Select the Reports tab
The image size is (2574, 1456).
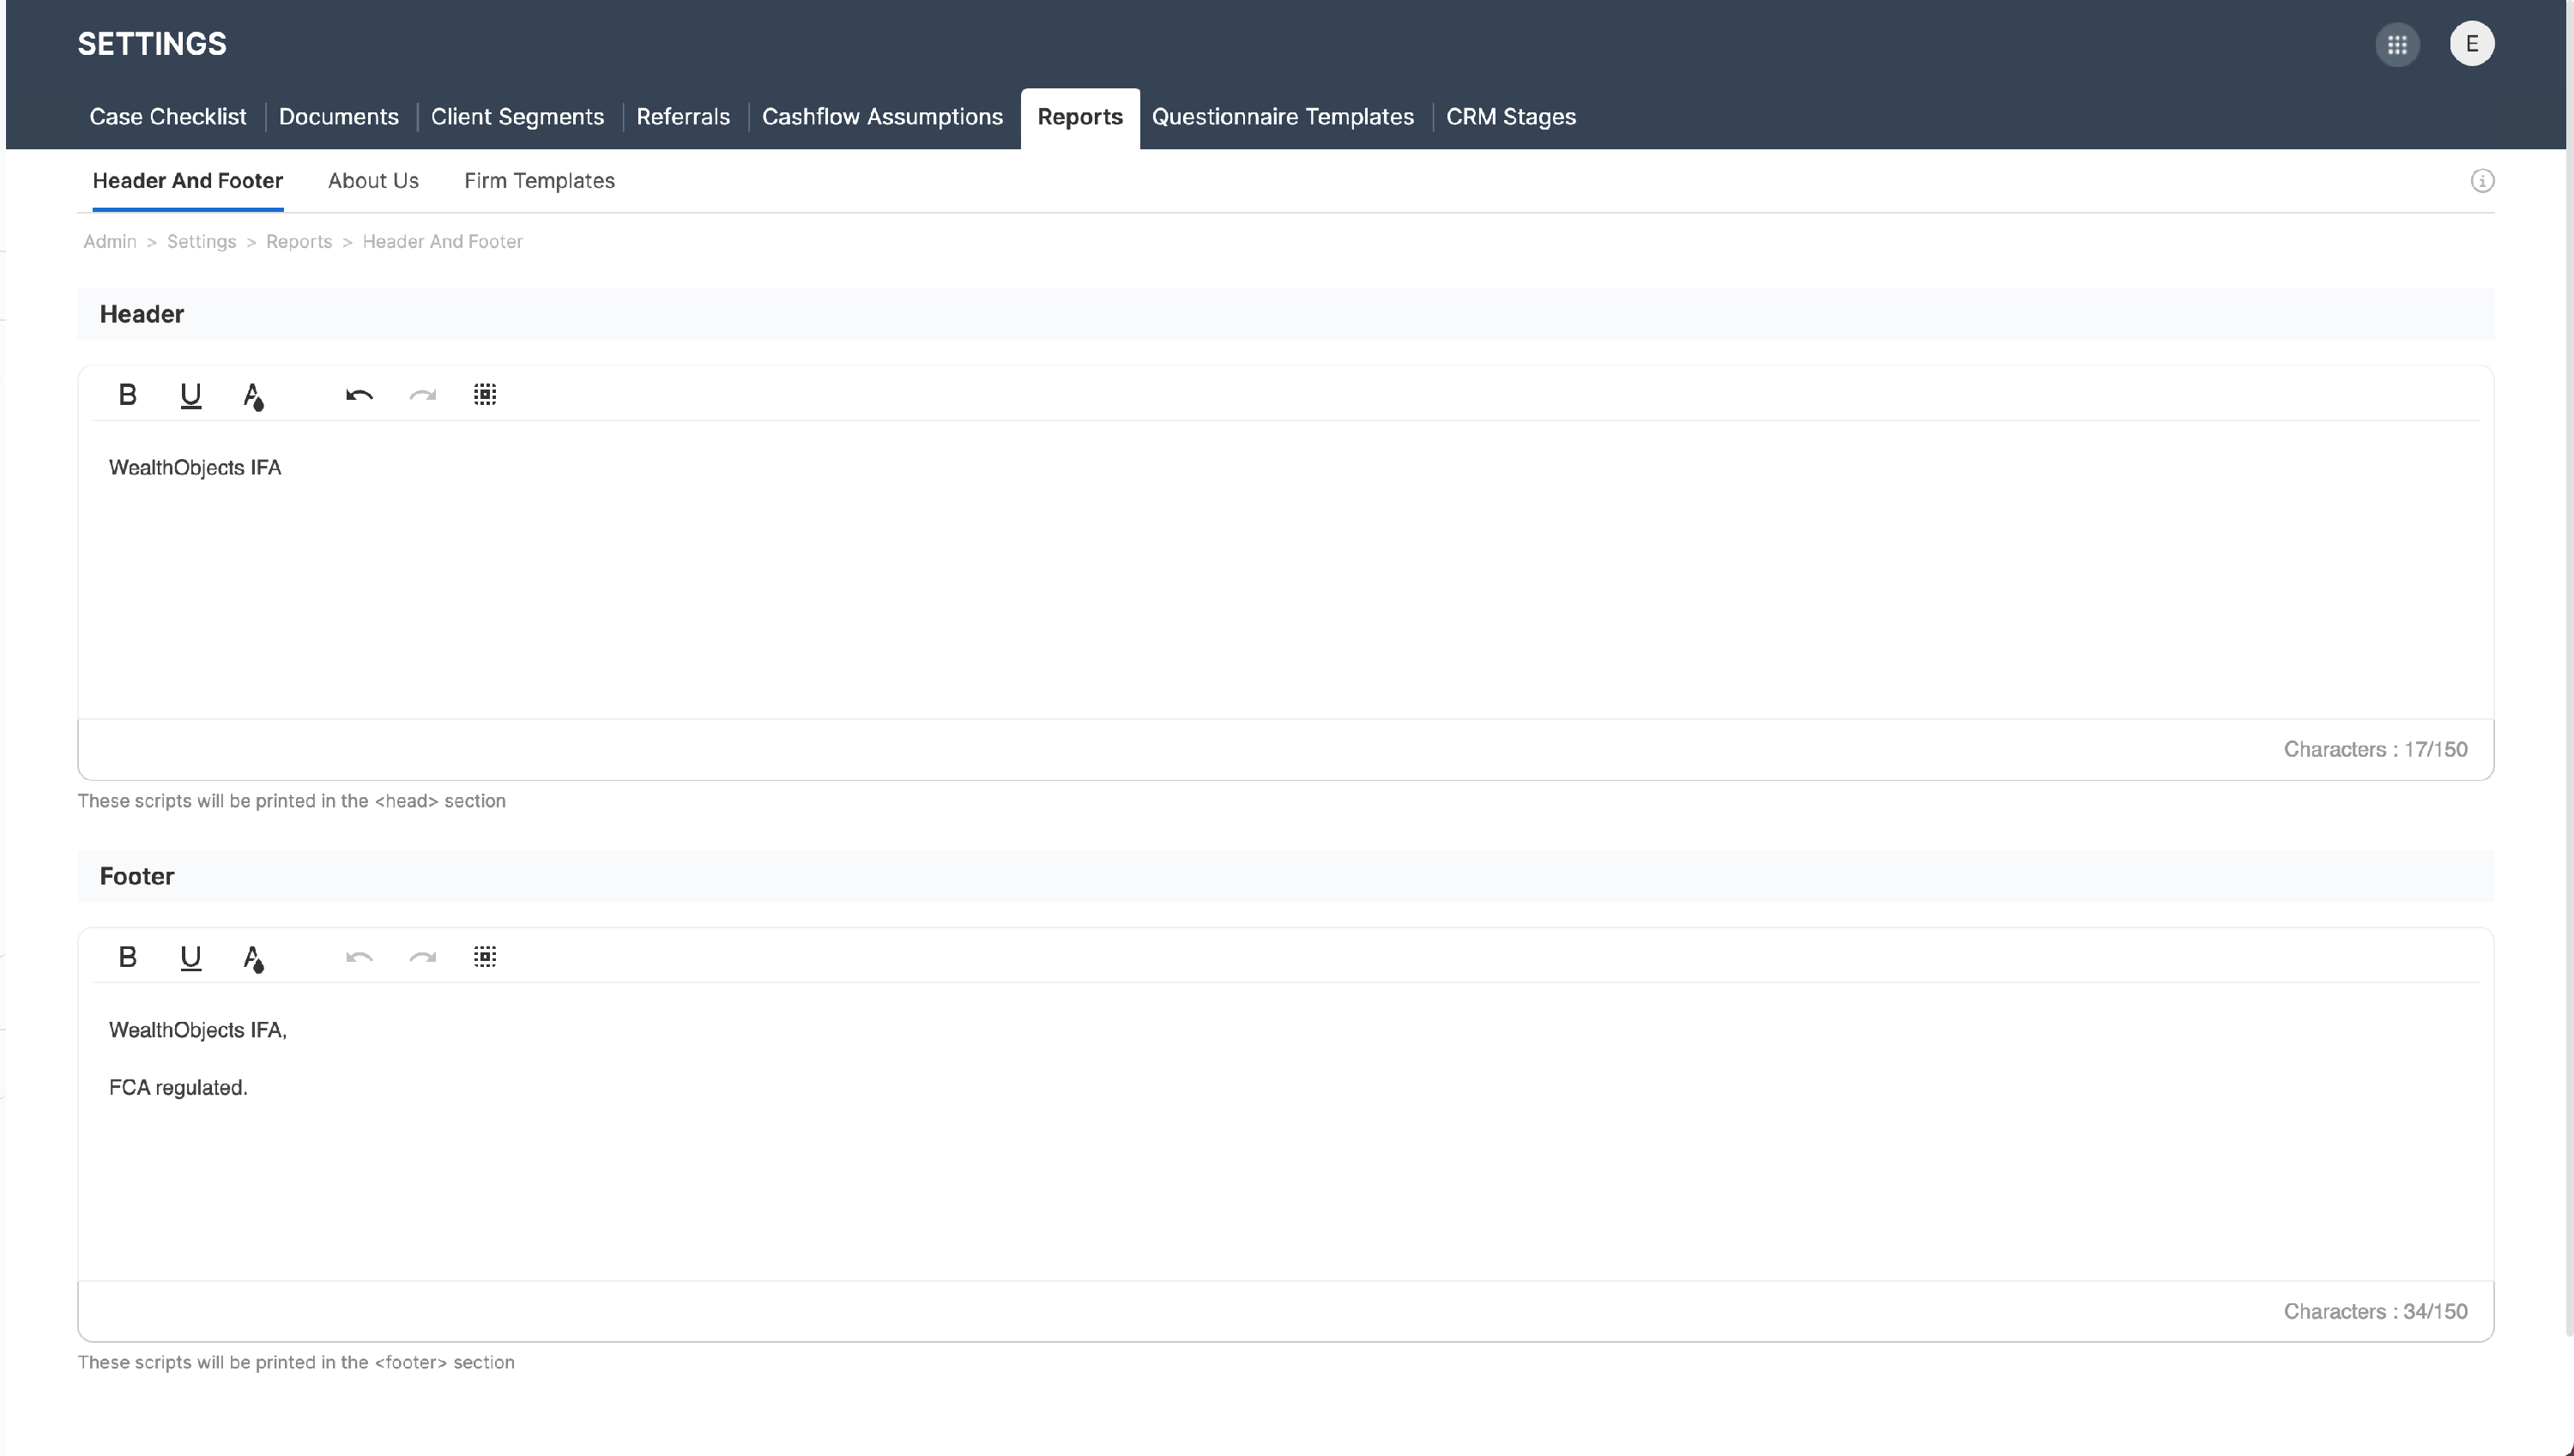(x=1080, y=118)
